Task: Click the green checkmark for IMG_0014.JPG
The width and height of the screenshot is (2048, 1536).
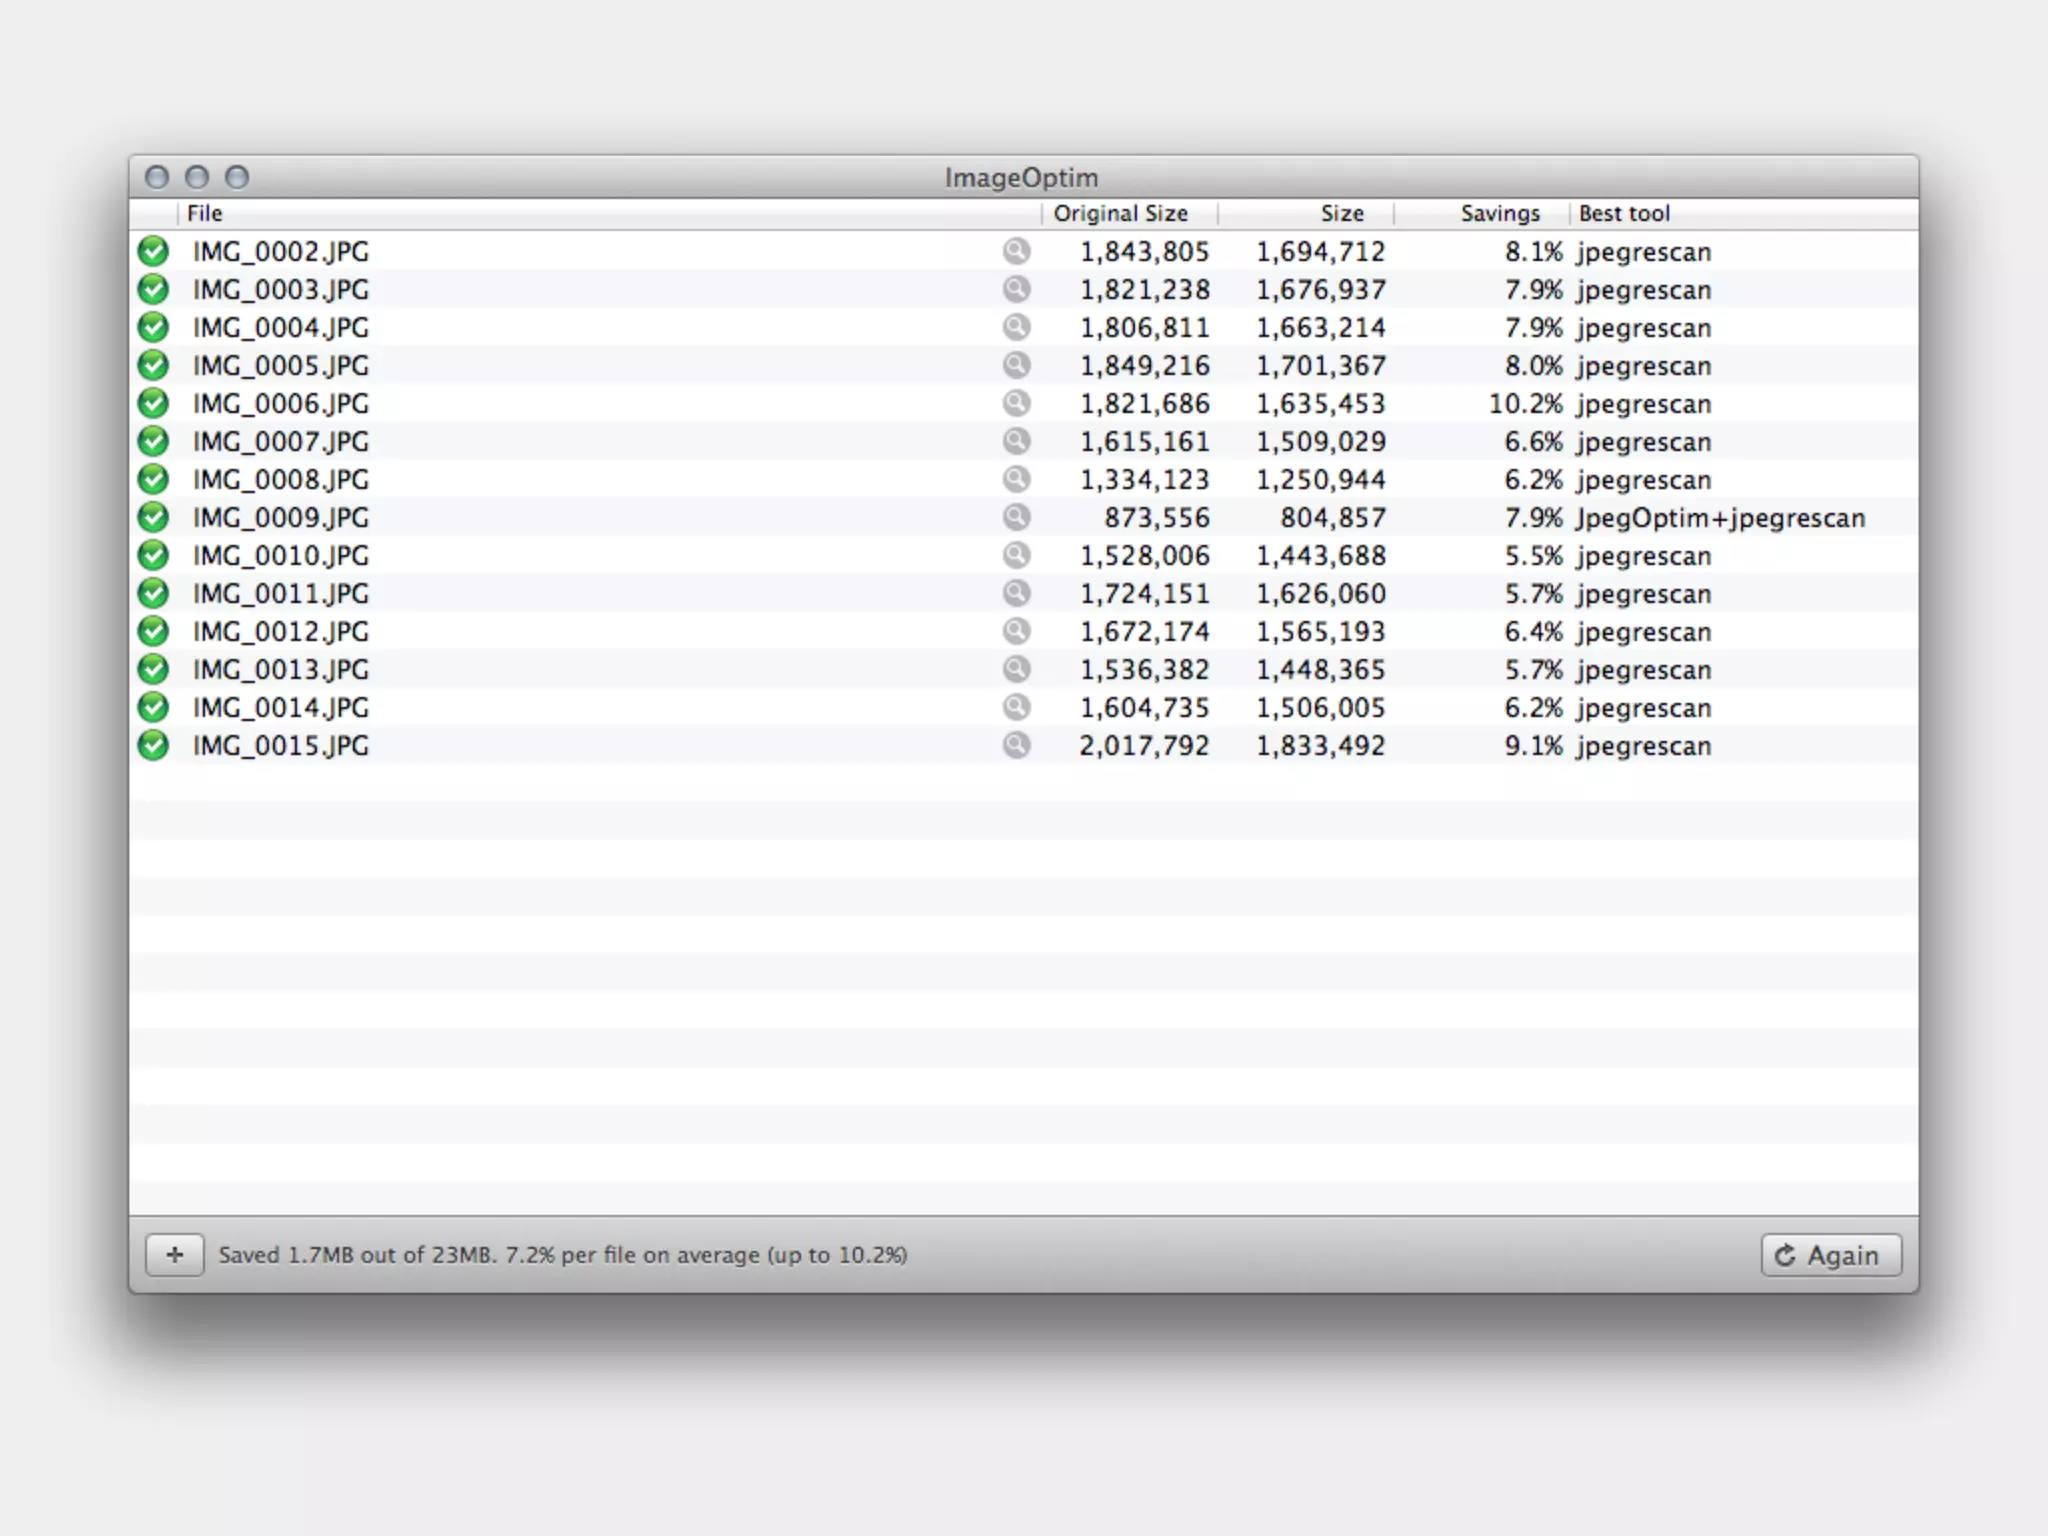Action: tap(153, 707)
